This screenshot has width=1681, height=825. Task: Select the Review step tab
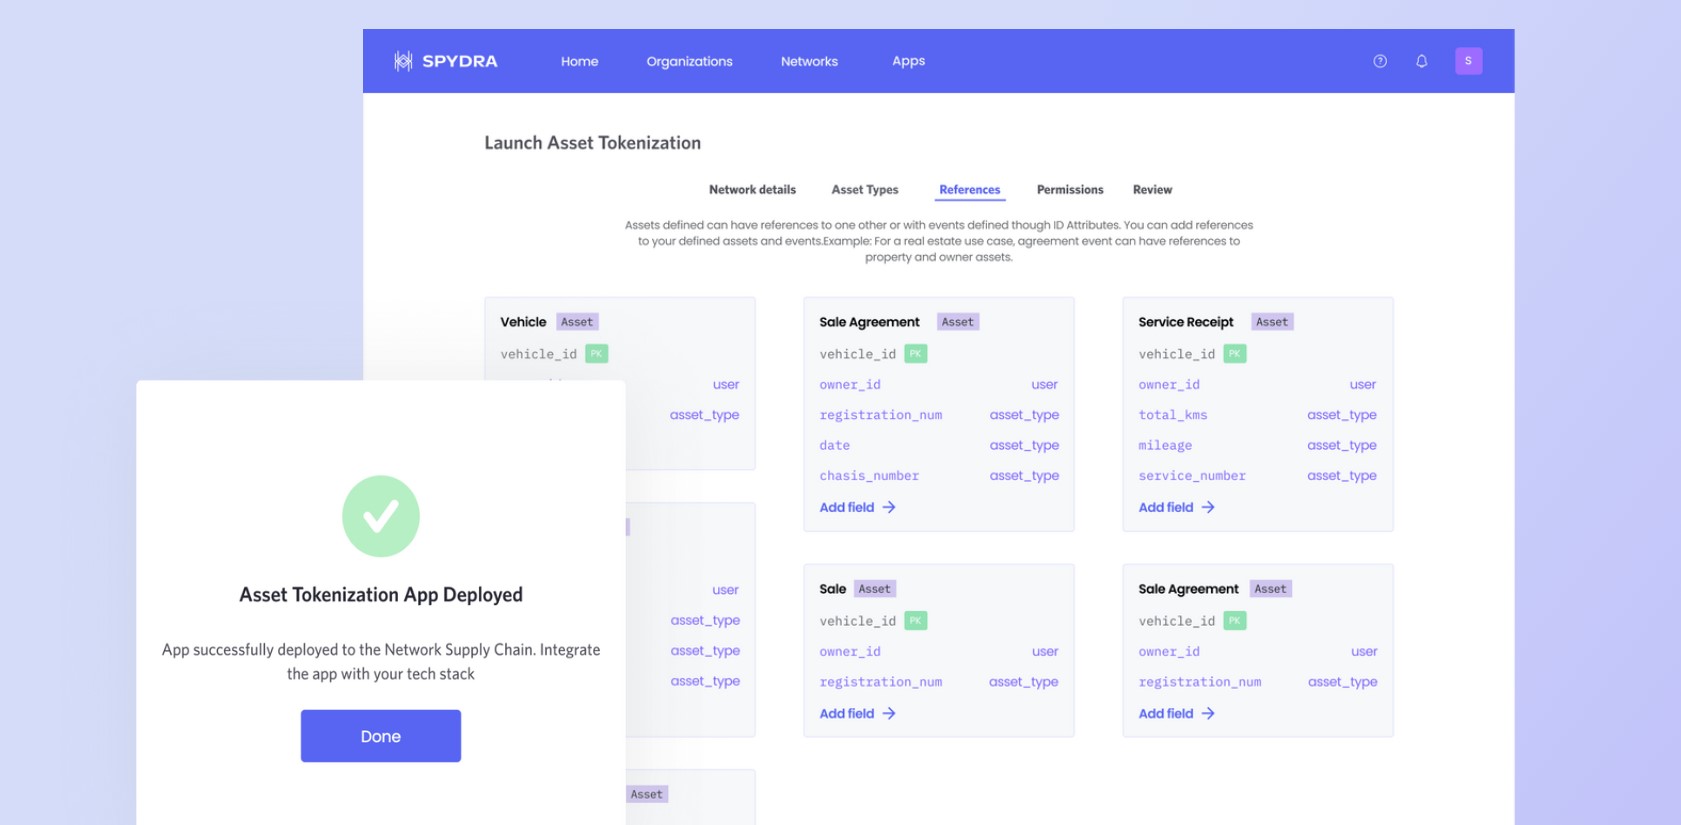(x=1152, y=190)
